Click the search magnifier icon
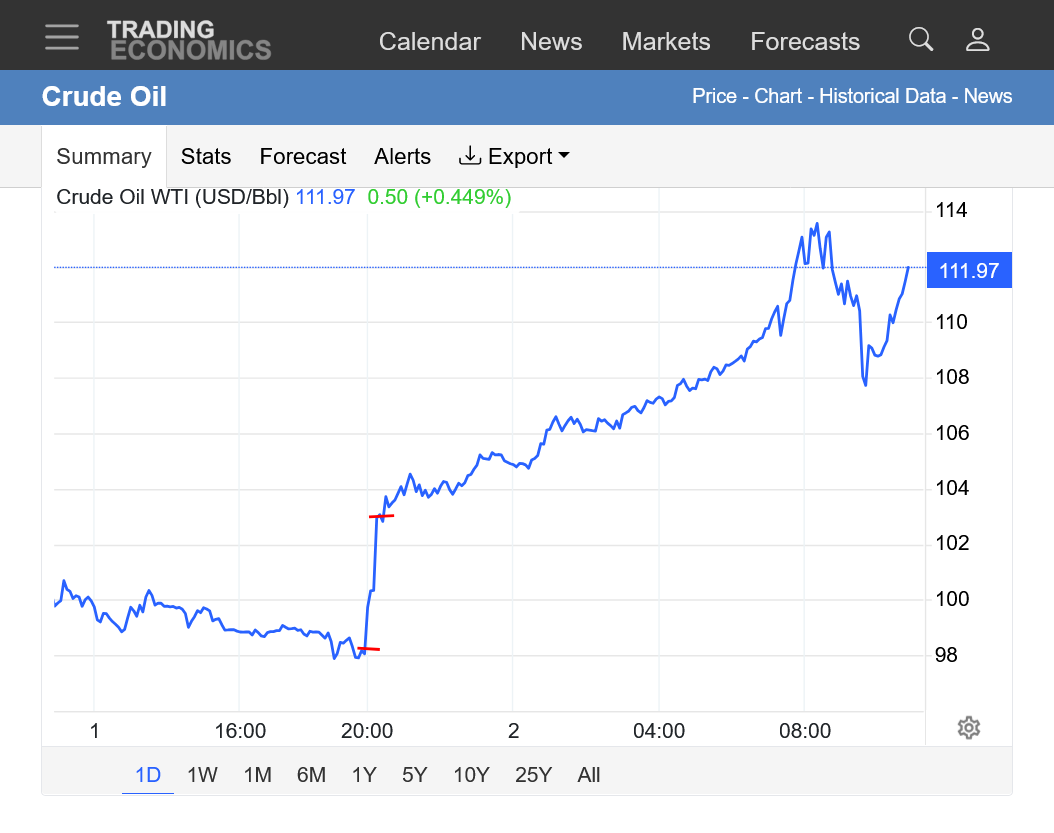 pyautogui.click(x=920, y=40)
